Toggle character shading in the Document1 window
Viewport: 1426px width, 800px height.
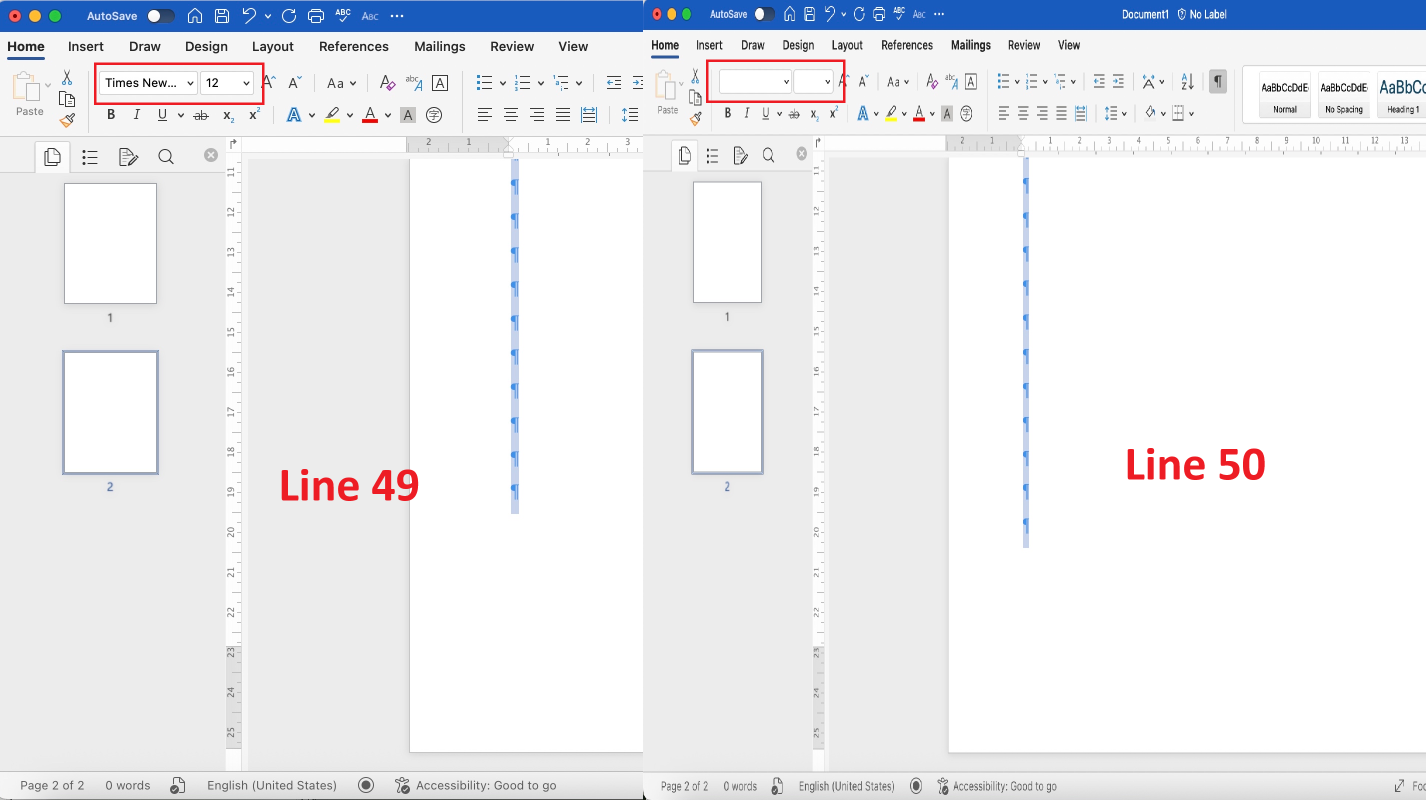[x=946, y=113]
